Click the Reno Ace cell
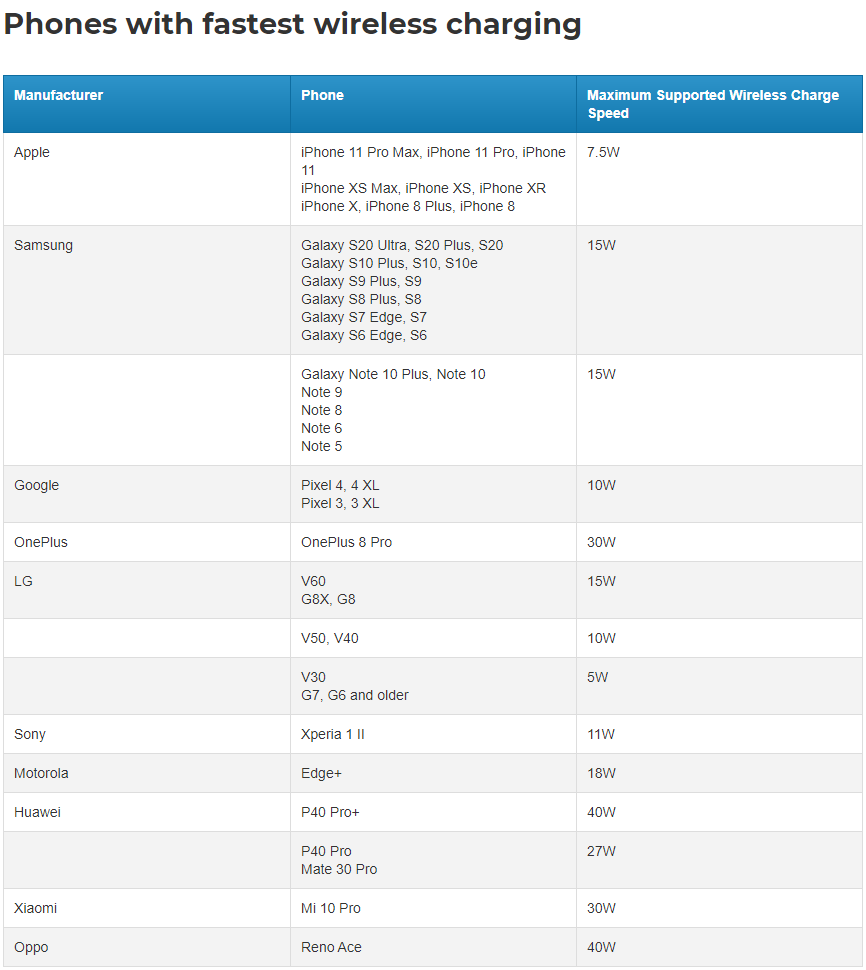Screen dimensions: 866x970 pos(331,947)
